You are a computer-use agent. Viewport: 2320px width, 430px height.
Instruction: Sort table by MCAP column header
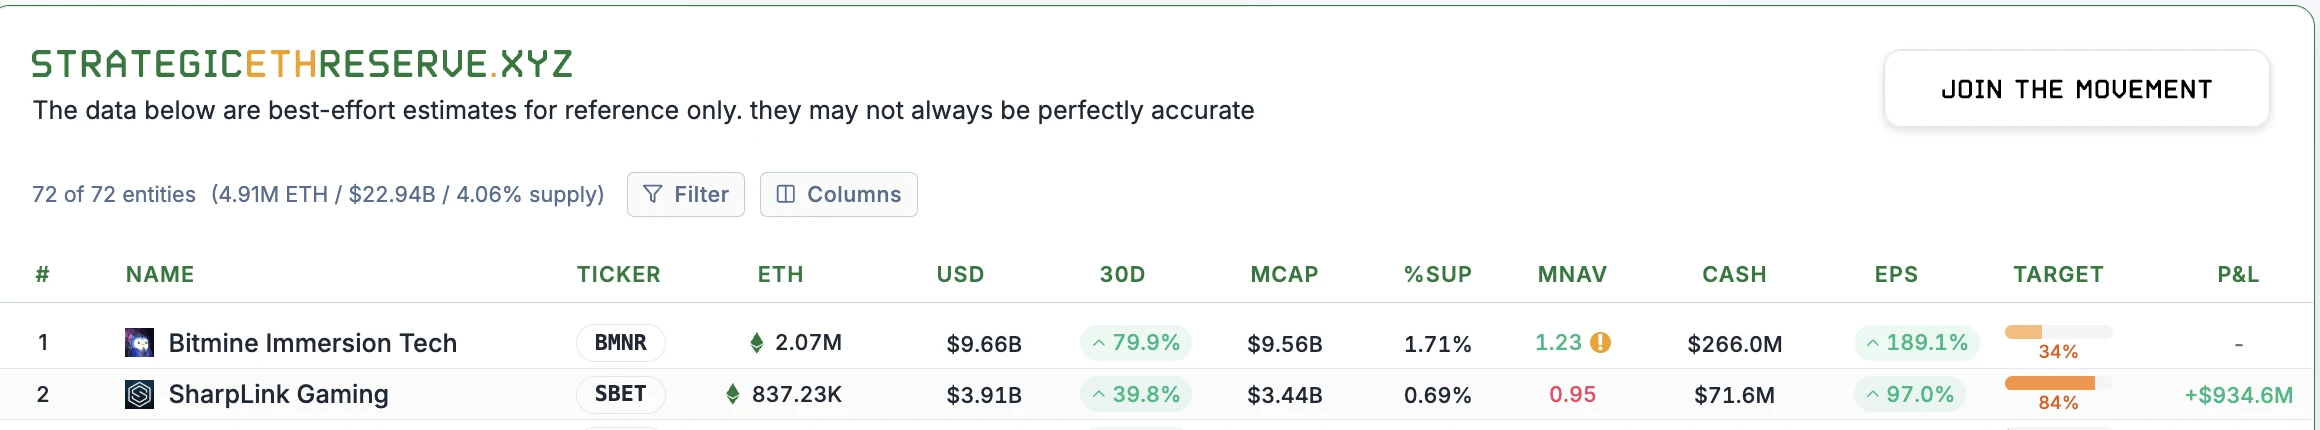click(x=1284, y=275)
